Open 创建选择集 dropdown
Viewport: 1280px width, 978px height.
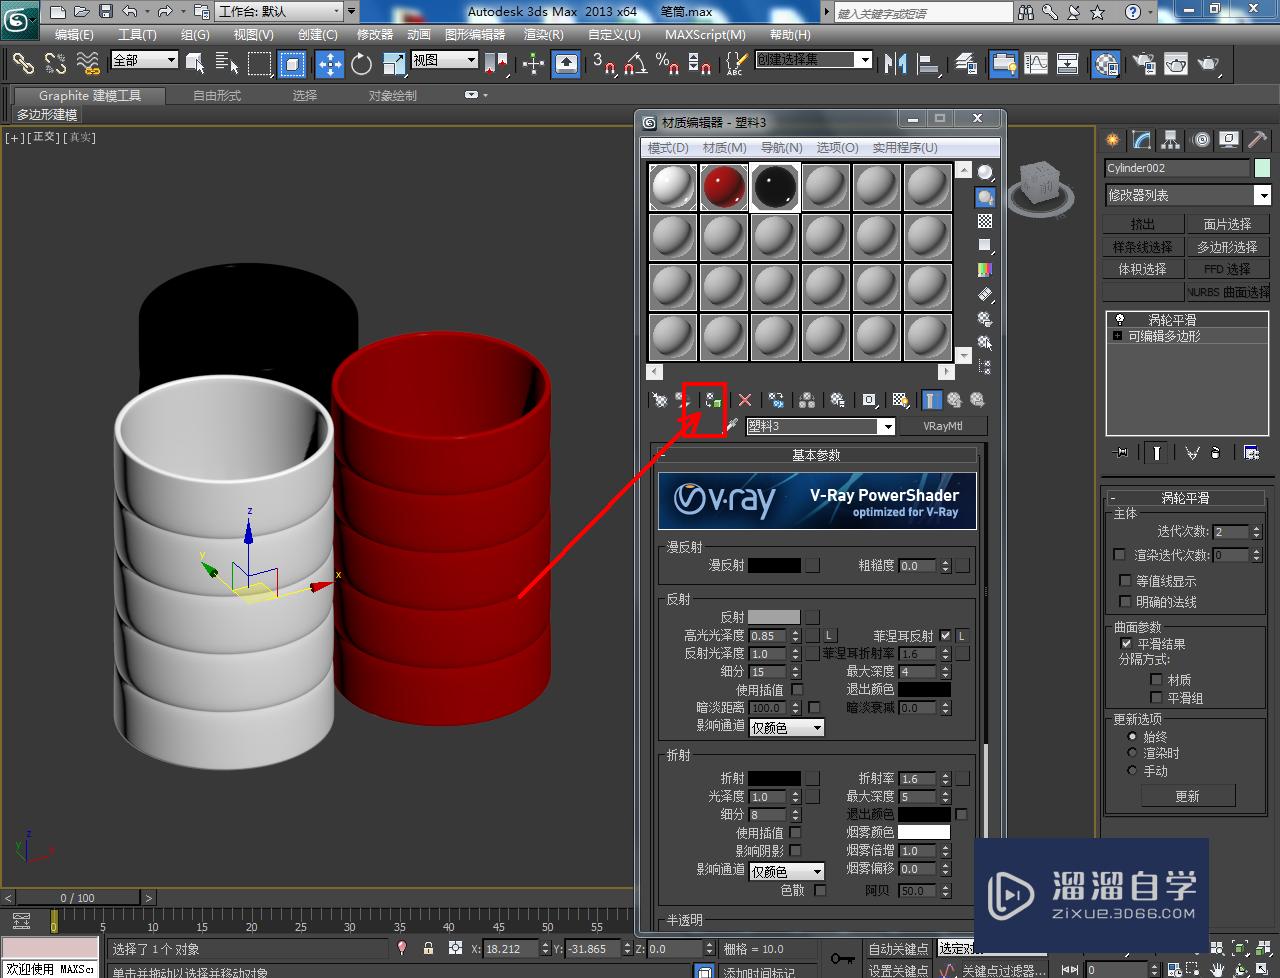(x=813, y=60)
